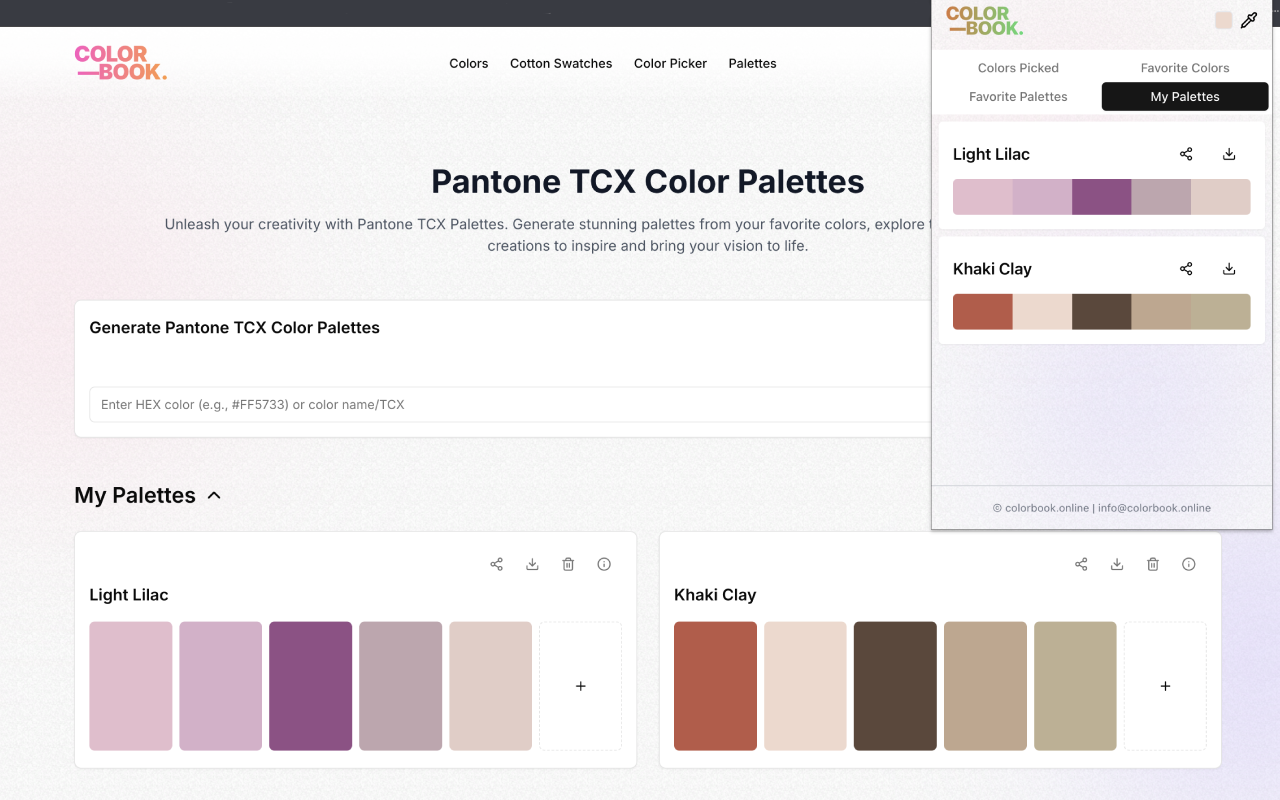1280x800 pixels.
Task: Add a color to Light Lilac palette
Action: [581, 686]
